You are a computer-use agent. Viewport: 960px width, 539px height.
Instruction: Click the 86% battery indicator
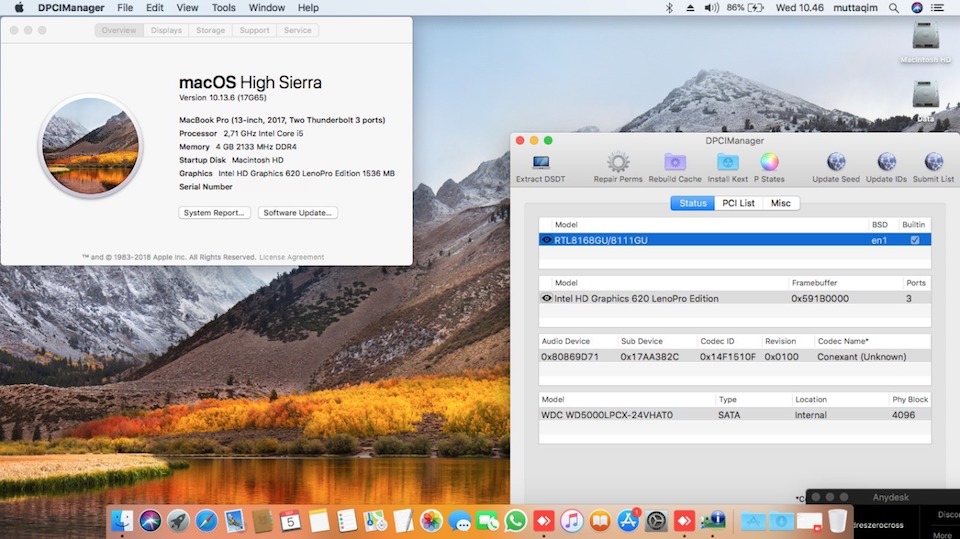coord(745,8)
